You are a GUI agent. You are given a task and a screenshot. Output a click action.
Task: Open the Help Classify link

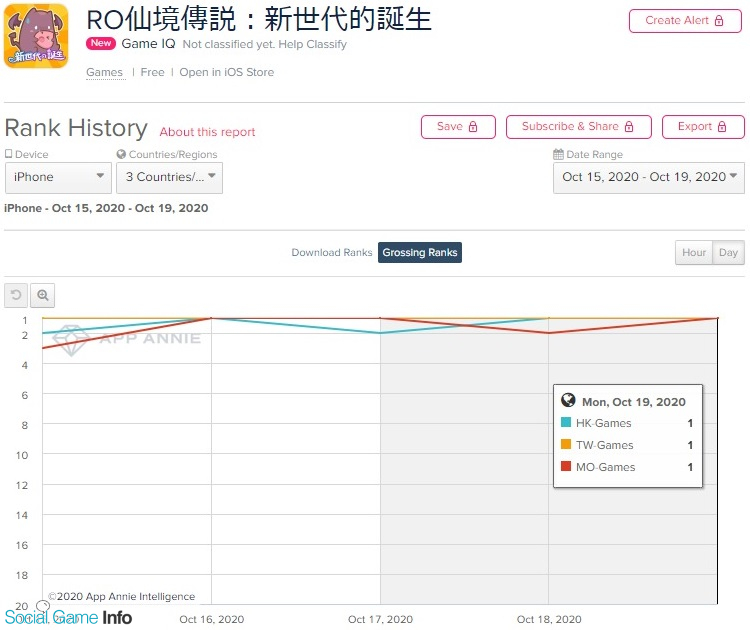[312, 44]
